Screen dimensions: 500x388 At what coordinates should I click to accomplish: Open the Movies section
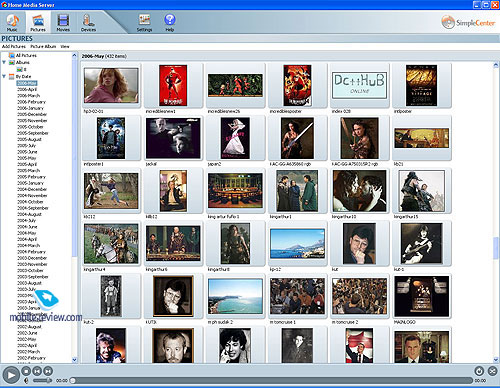[x=63, y=22]
